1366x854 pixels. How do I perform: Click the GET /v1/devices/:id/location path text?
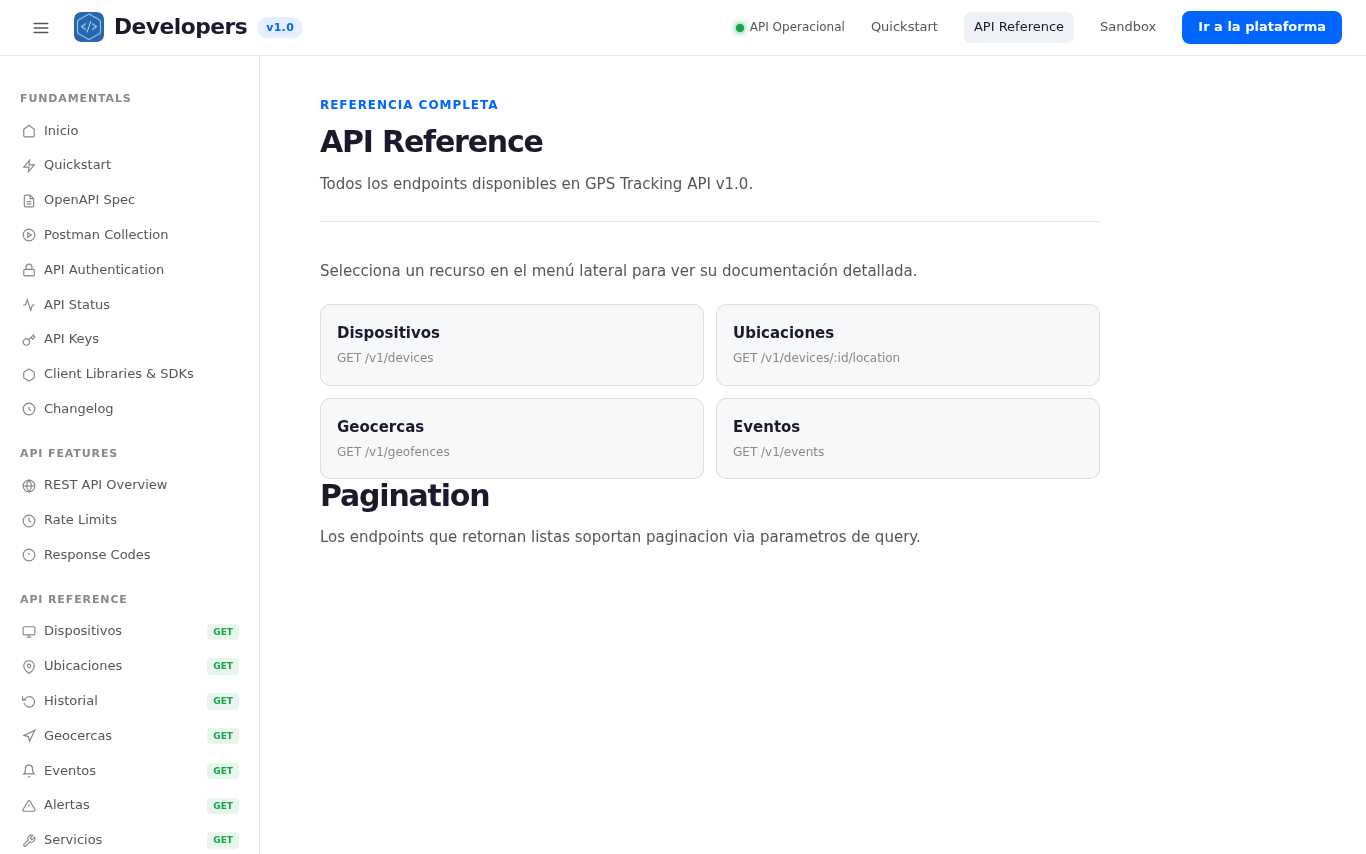[816, 358]
